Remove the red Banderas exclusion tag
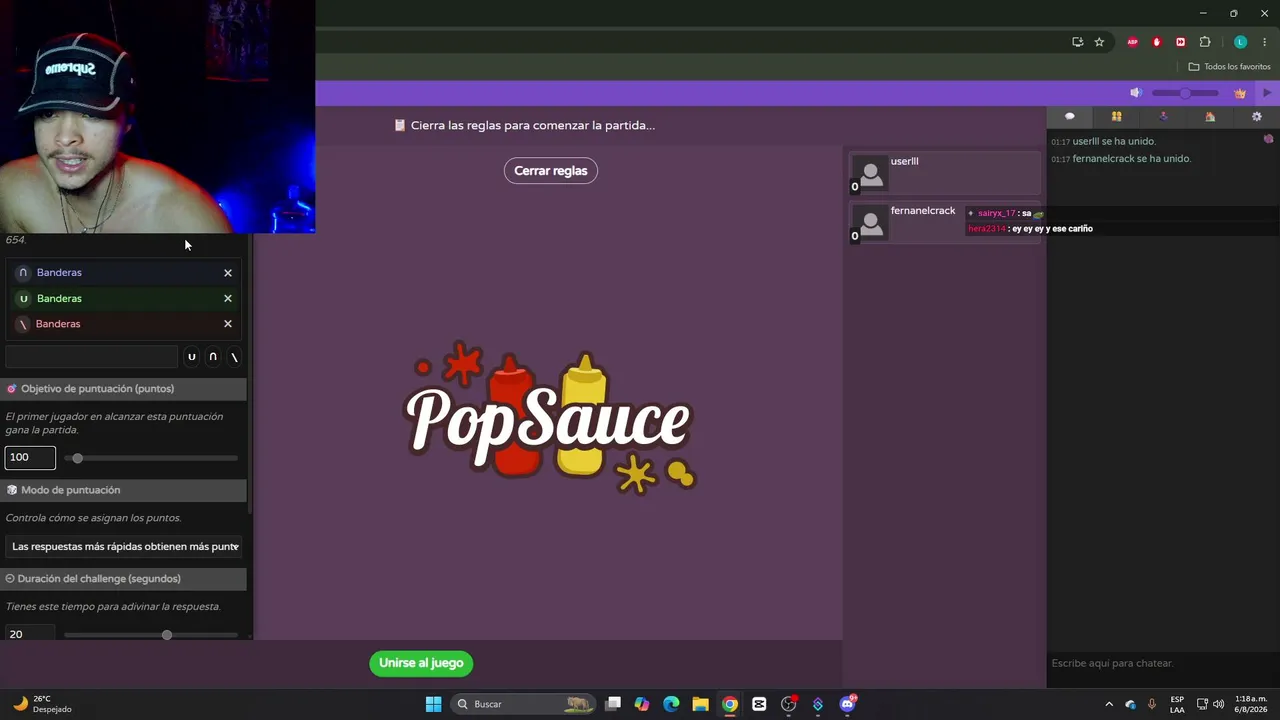This screenshot has width=1280, height=720. (228, 324)
